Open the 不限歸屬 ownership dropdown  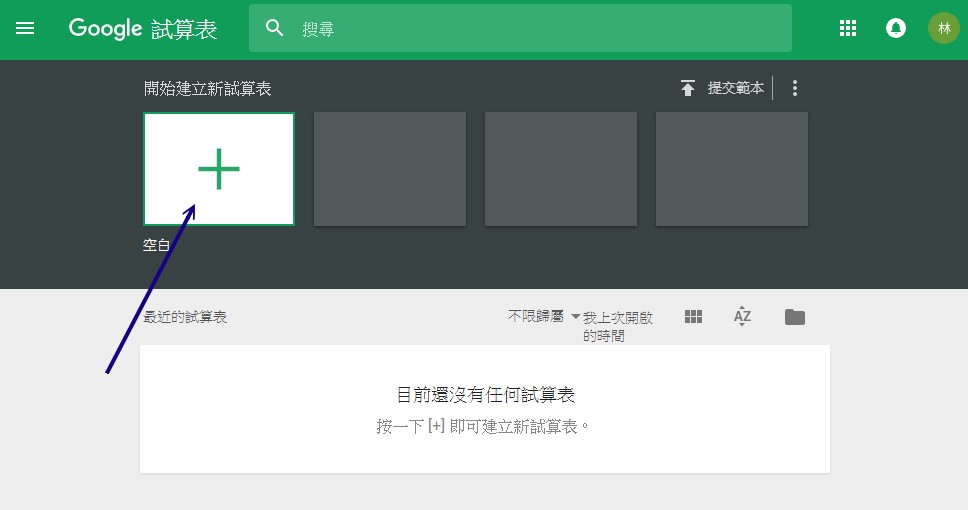543,316
